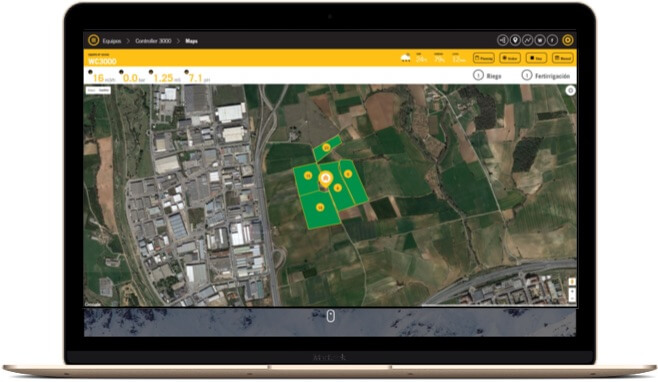658x382 pixels.
Task: Toggle the Fertirrigación status indicator
Action: (526, 75)
